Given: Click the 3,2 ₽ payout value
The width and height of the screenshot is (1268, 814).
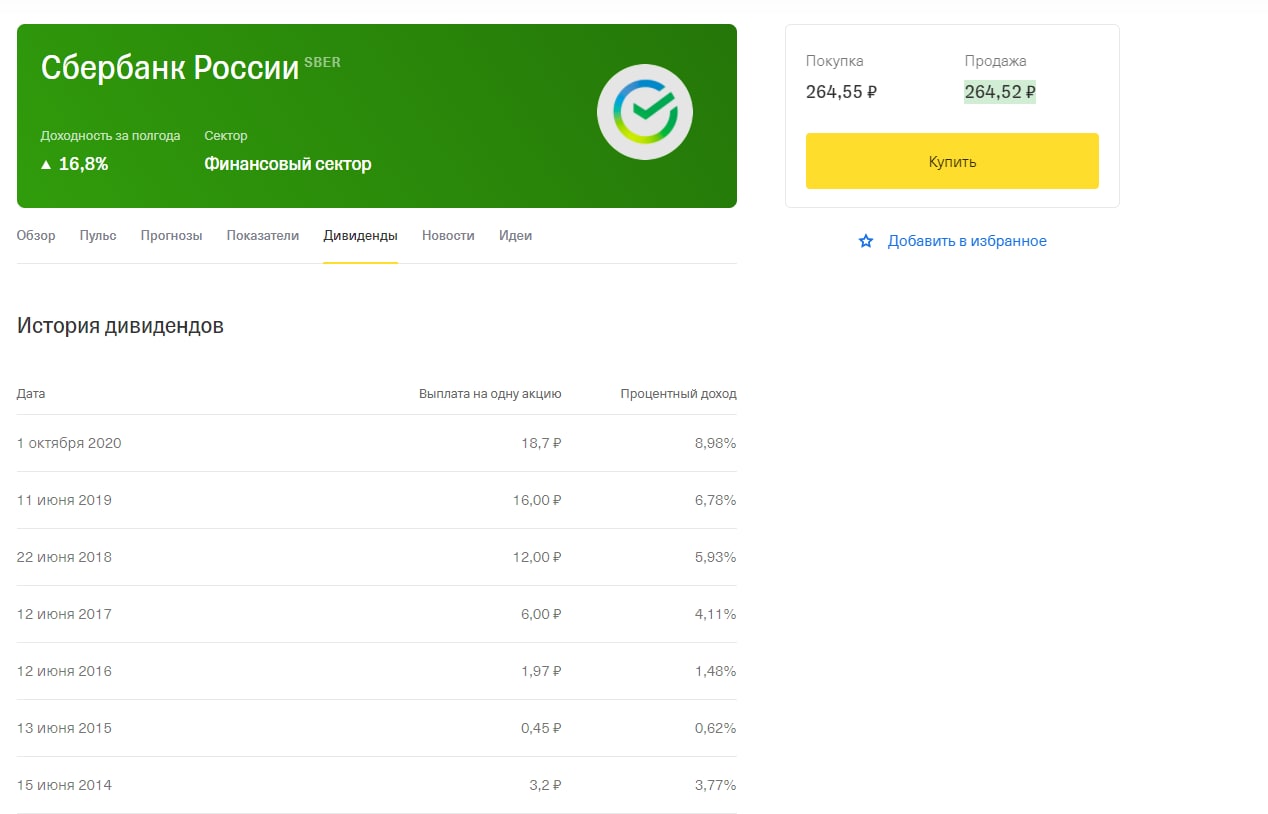Looking at the screenshot, I should [546, 785].
